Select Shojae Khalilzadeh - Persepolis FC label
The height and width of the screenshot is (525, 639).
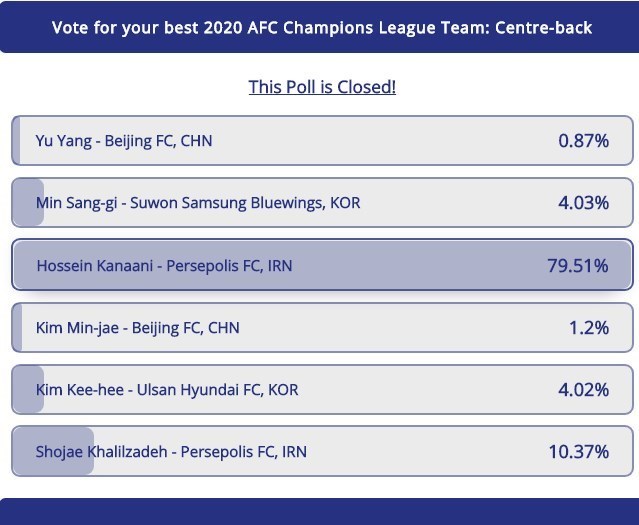click(x=171, y=452)
